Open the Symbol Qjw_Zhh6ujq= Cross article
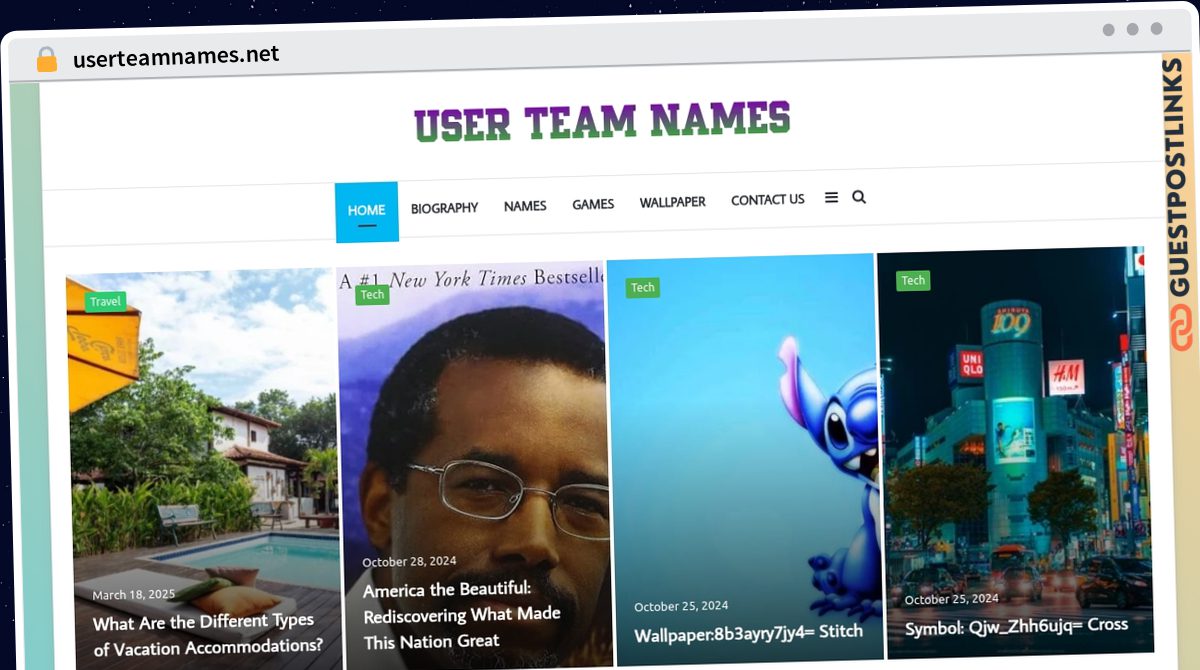1200x670 pixels. [x=1016, y=627]
